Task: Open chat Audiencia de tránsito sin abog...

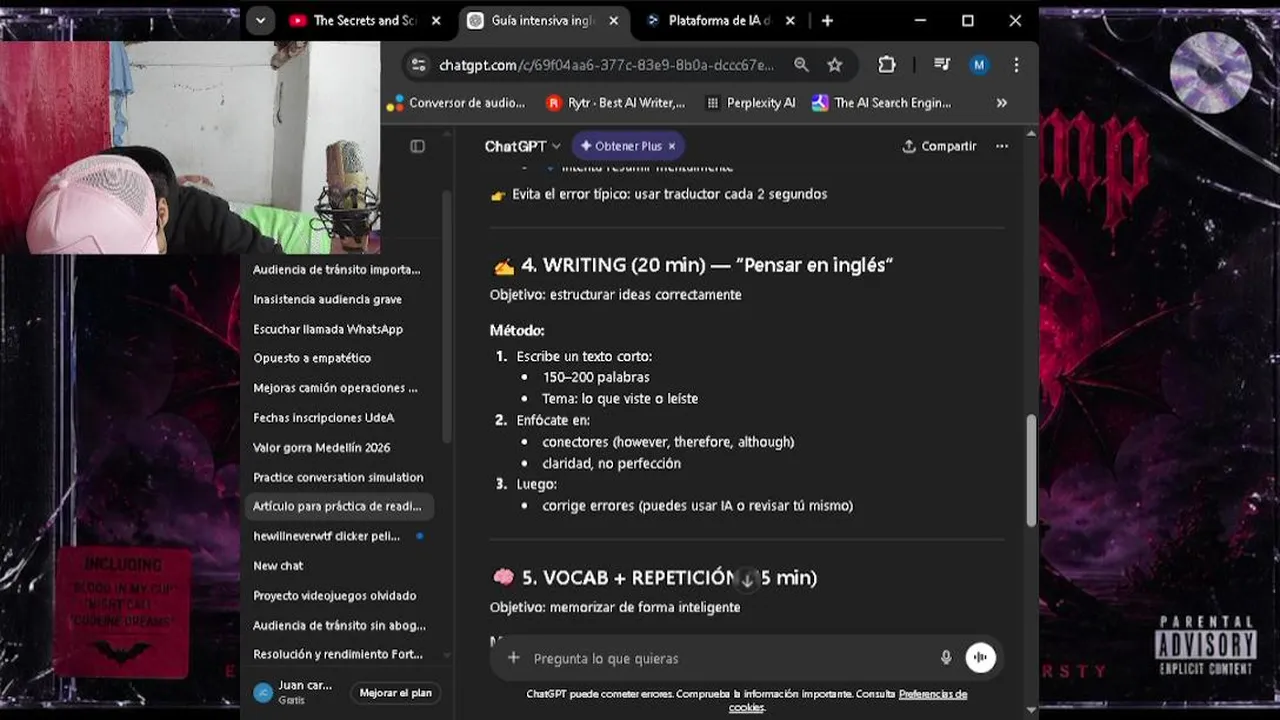Action: (339, 625)
